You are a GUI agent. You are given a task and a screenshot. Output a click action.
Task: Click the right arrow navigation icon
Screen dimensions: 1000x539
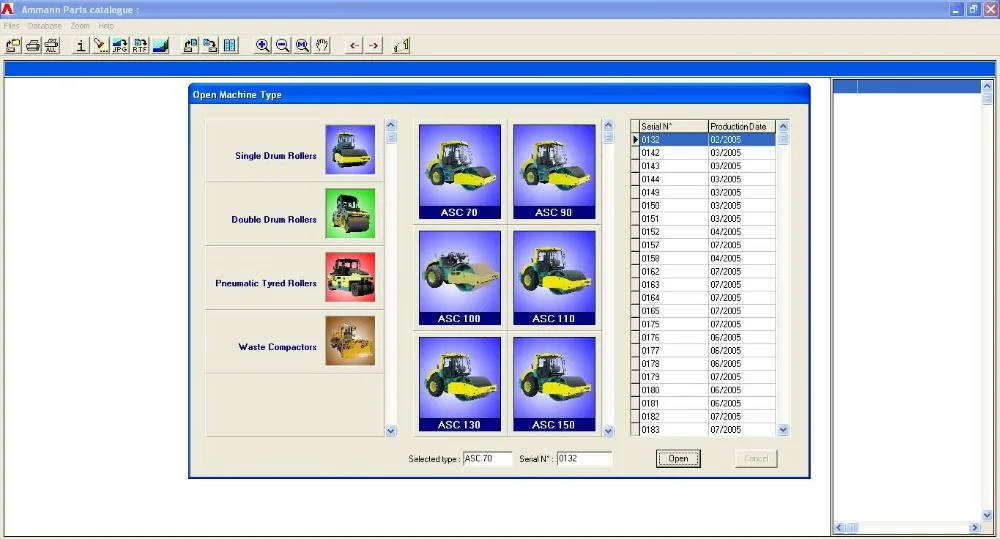(373, 45)
